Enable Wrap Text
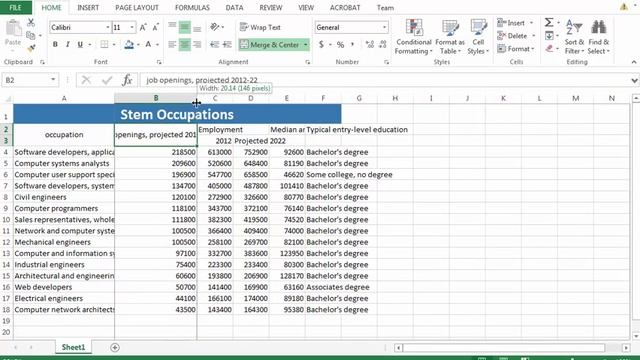 click(x=260, y=27)
